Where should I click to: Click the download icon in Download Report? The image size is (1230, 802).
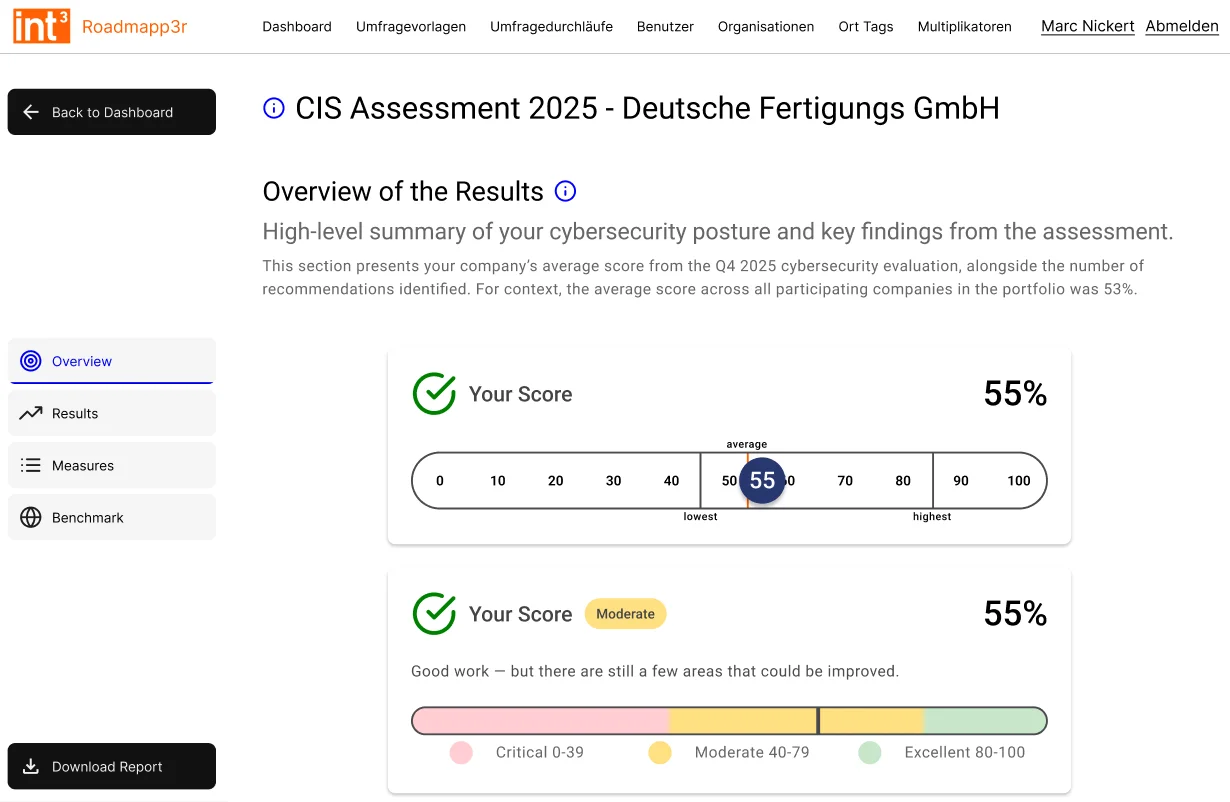(31, 766)
